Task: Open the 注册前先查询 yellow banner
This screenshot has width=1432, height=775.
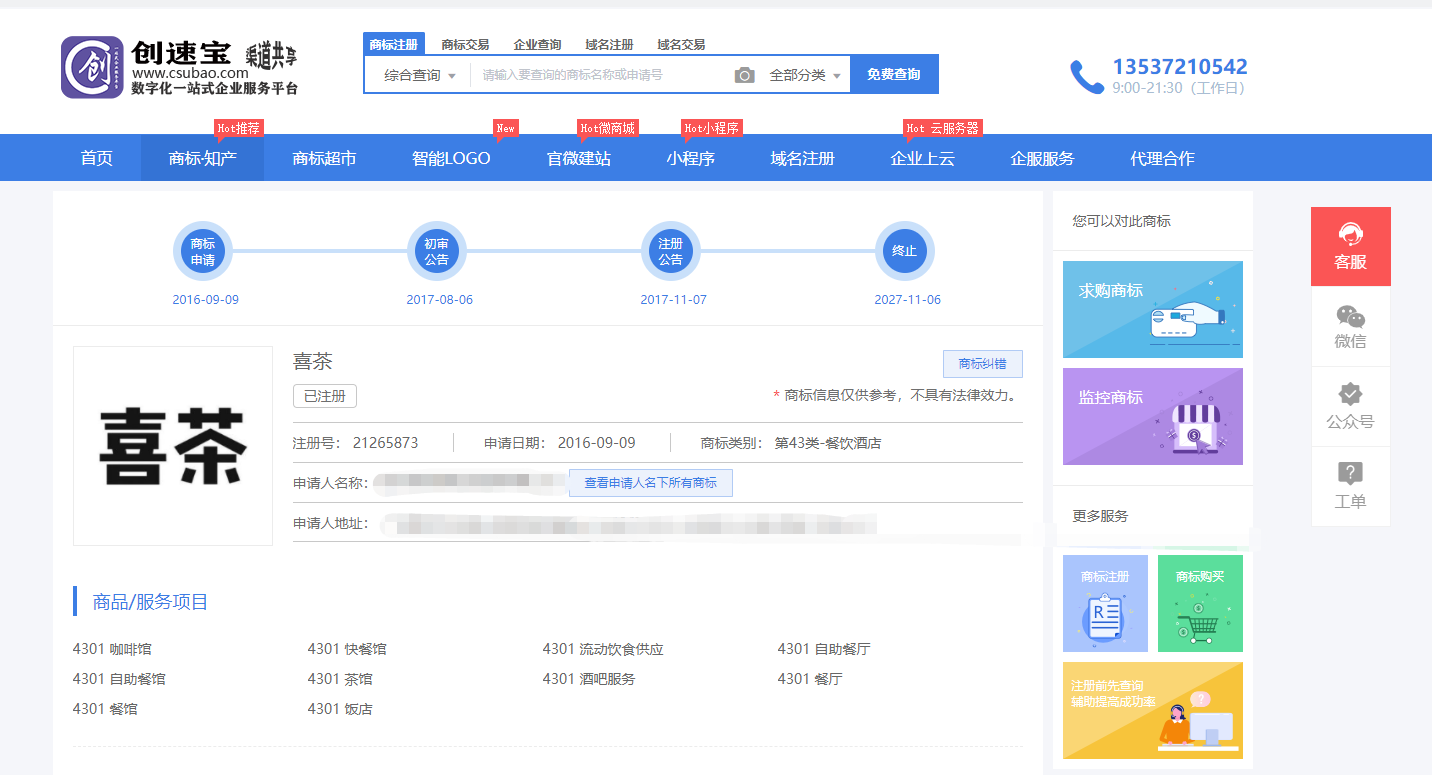Action: pyautogui.click(x=1153, y=710)
